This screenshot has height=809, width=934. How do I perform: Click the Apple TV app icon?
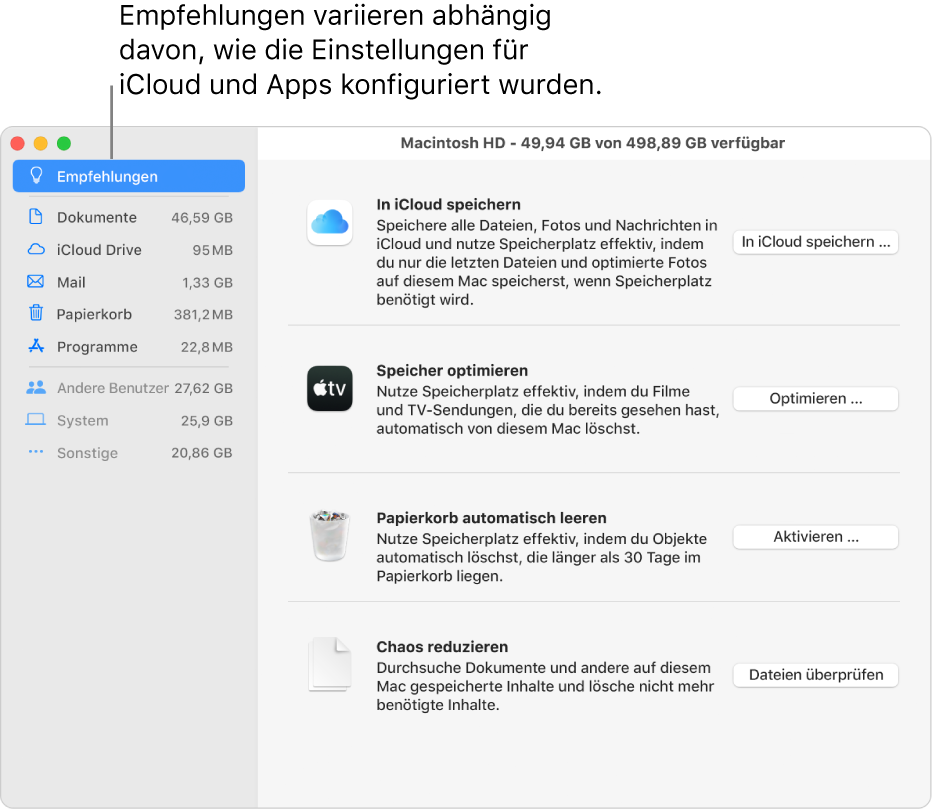point(329,388)
